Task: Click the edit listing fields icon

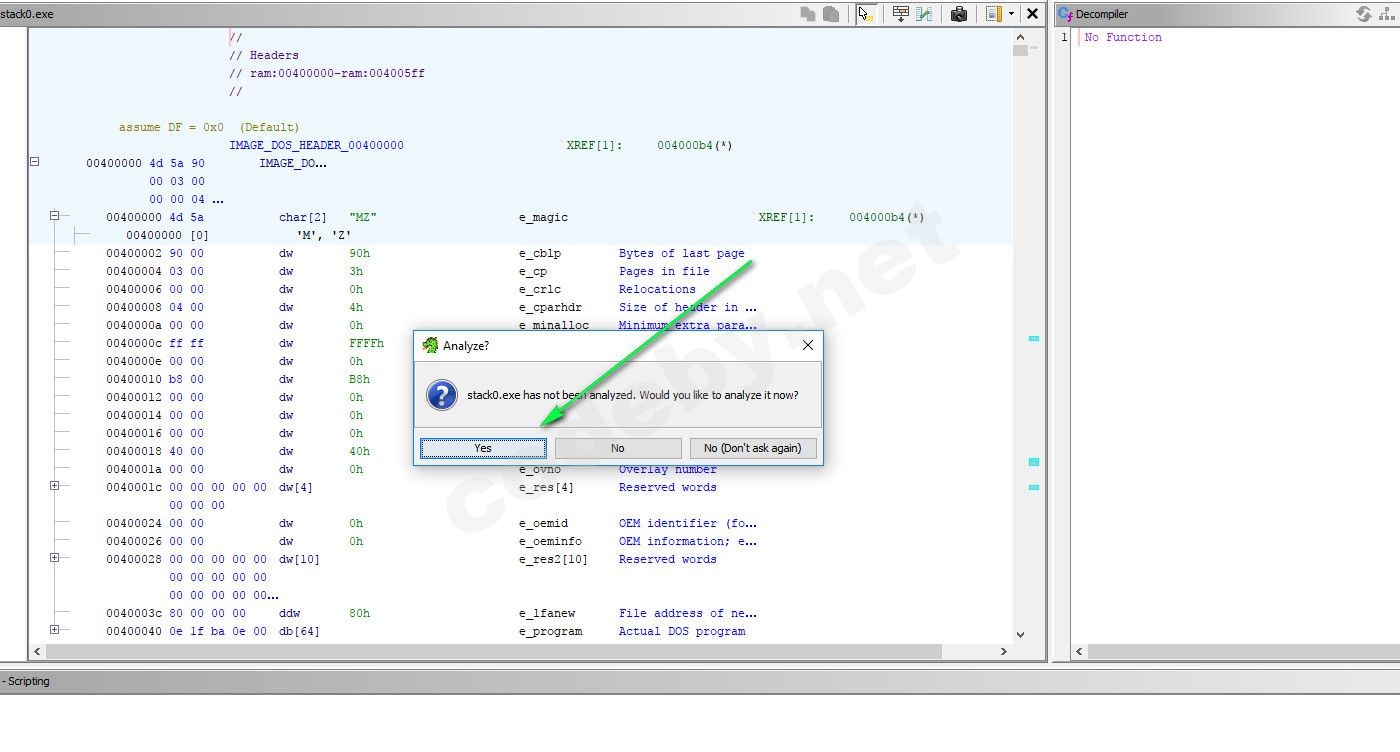Action: pyautogui.click(x=901, y=14)
